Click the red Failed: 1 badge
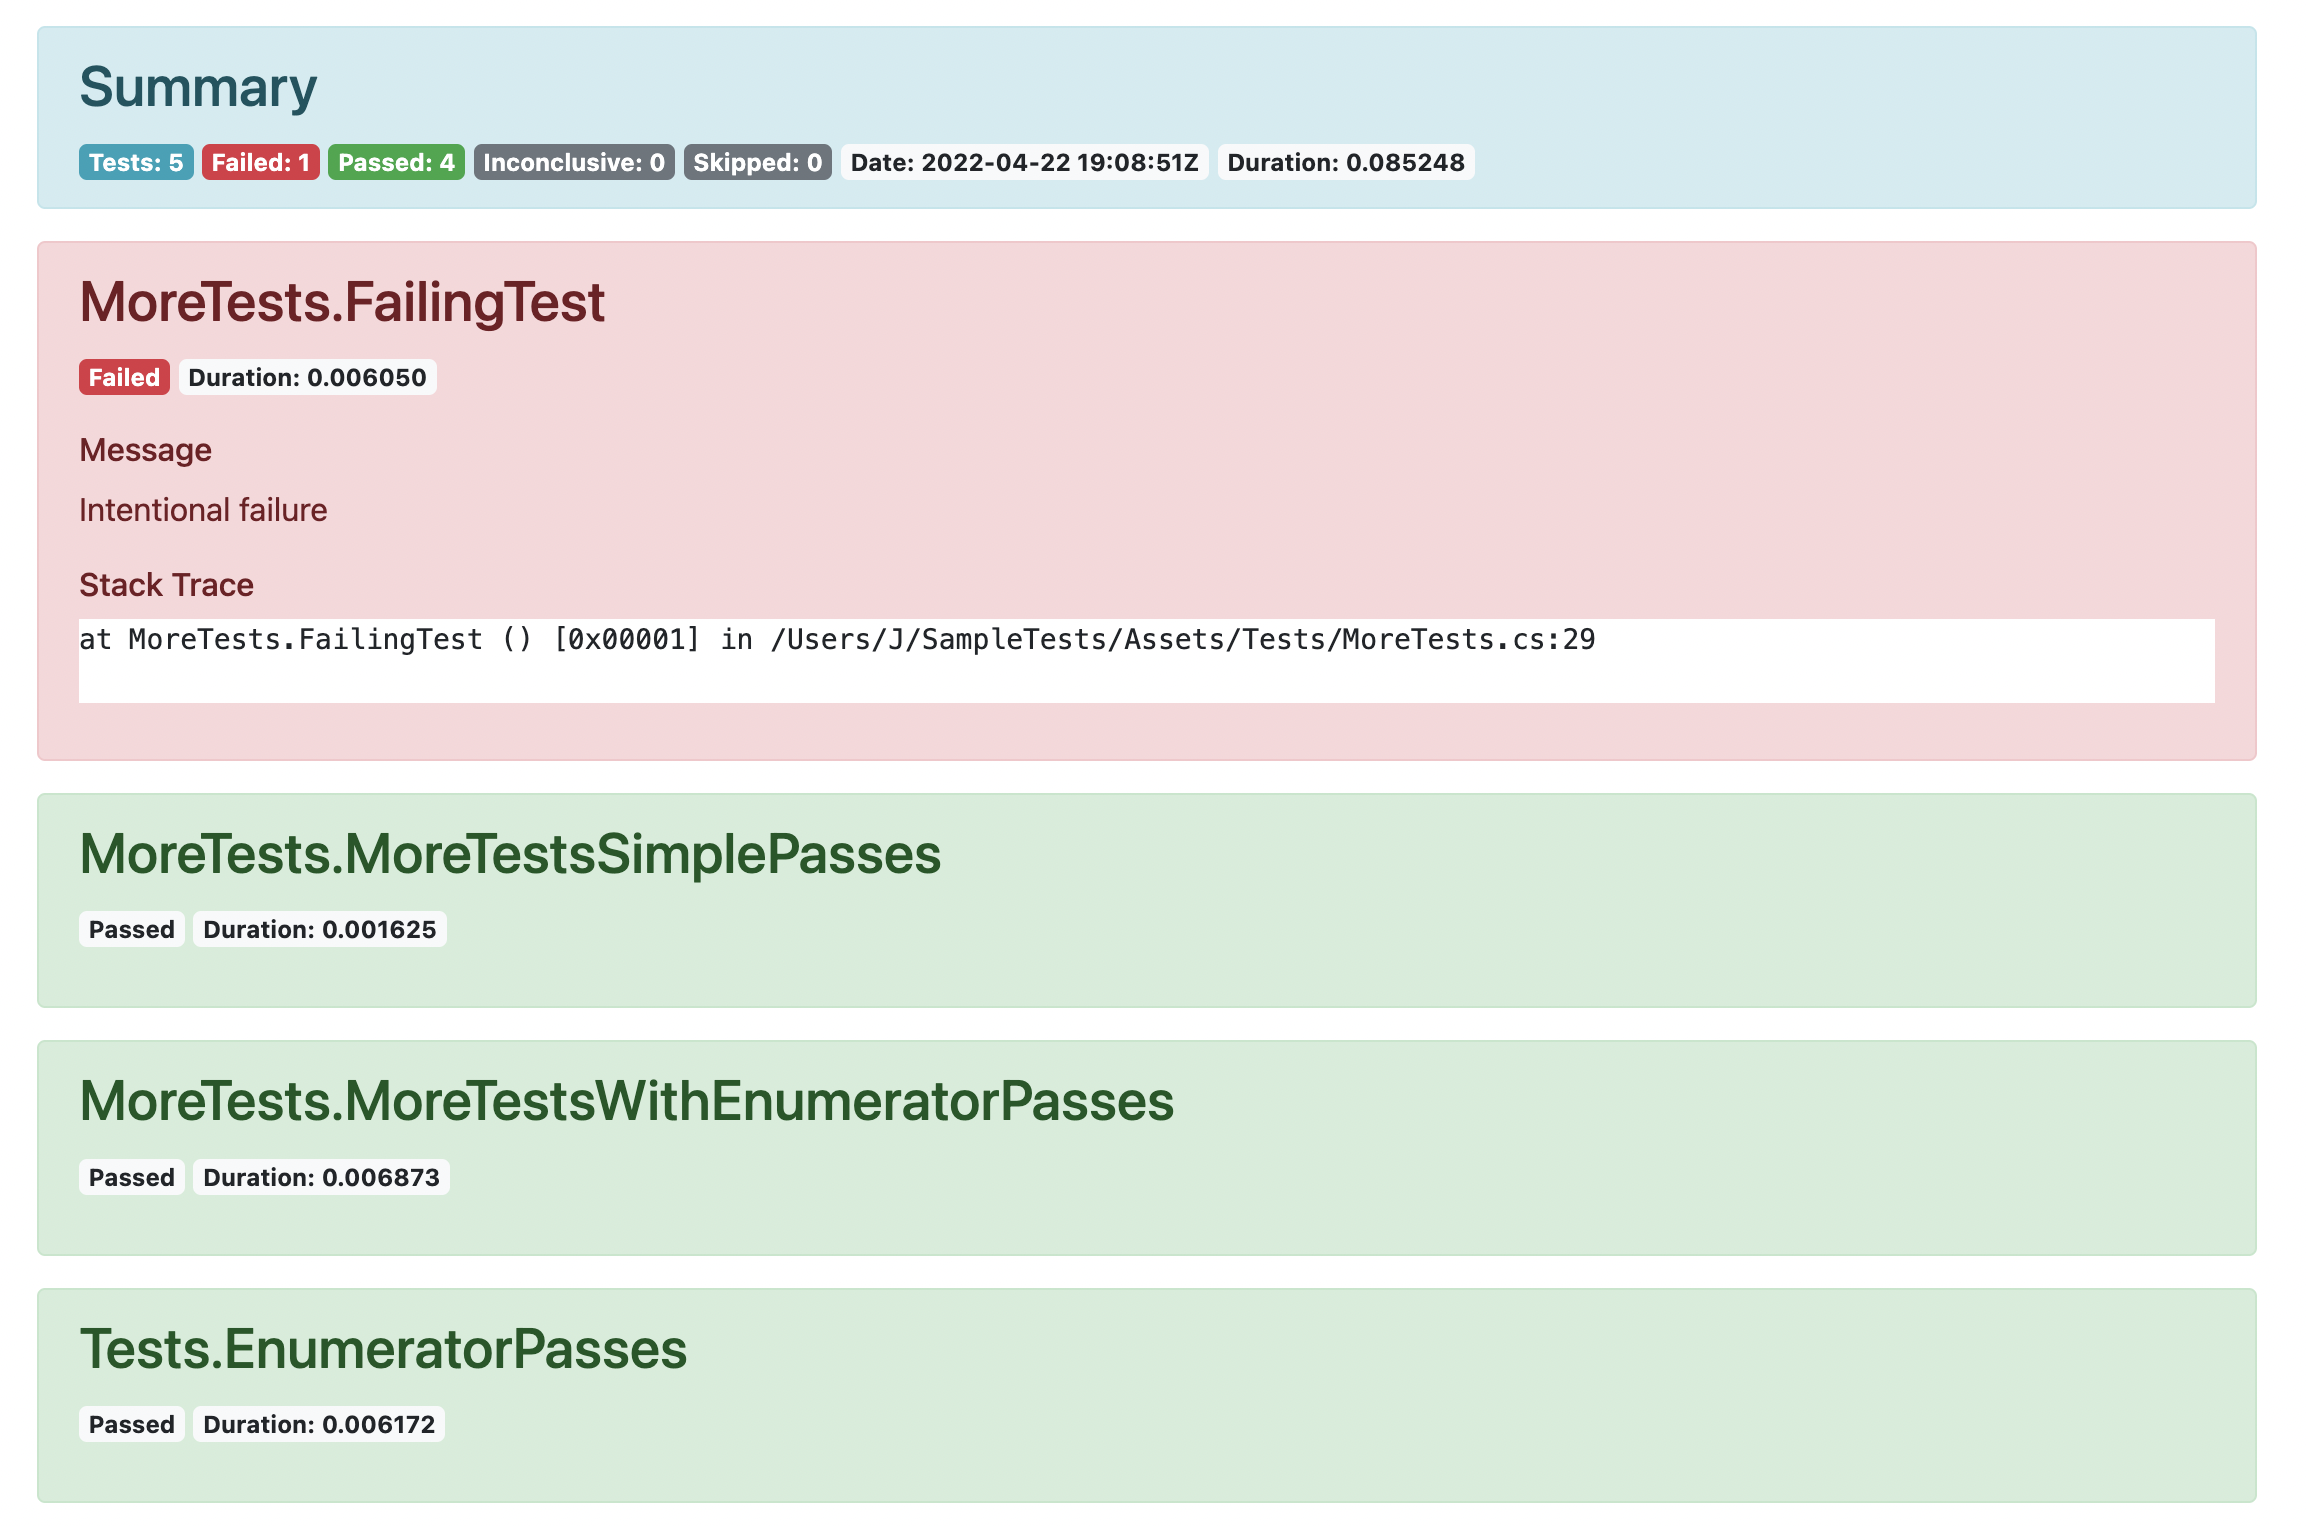 coord(260,162)
